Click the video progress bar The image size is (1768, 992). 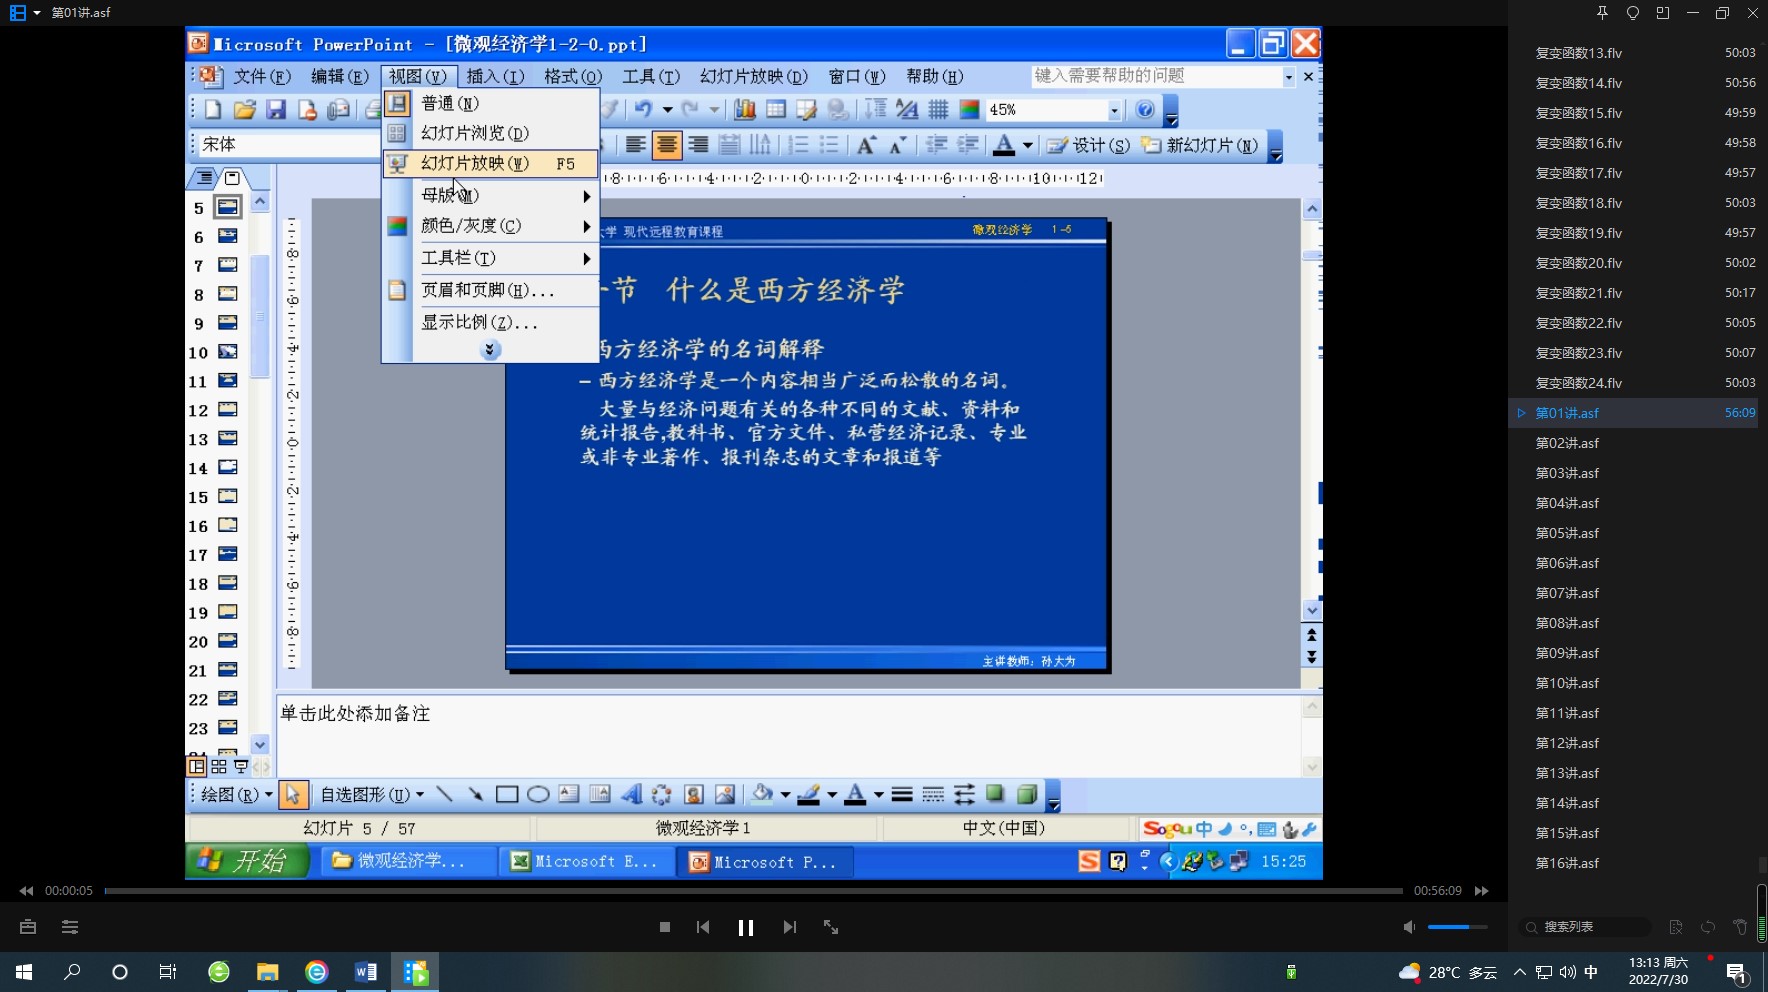[753, 890]
